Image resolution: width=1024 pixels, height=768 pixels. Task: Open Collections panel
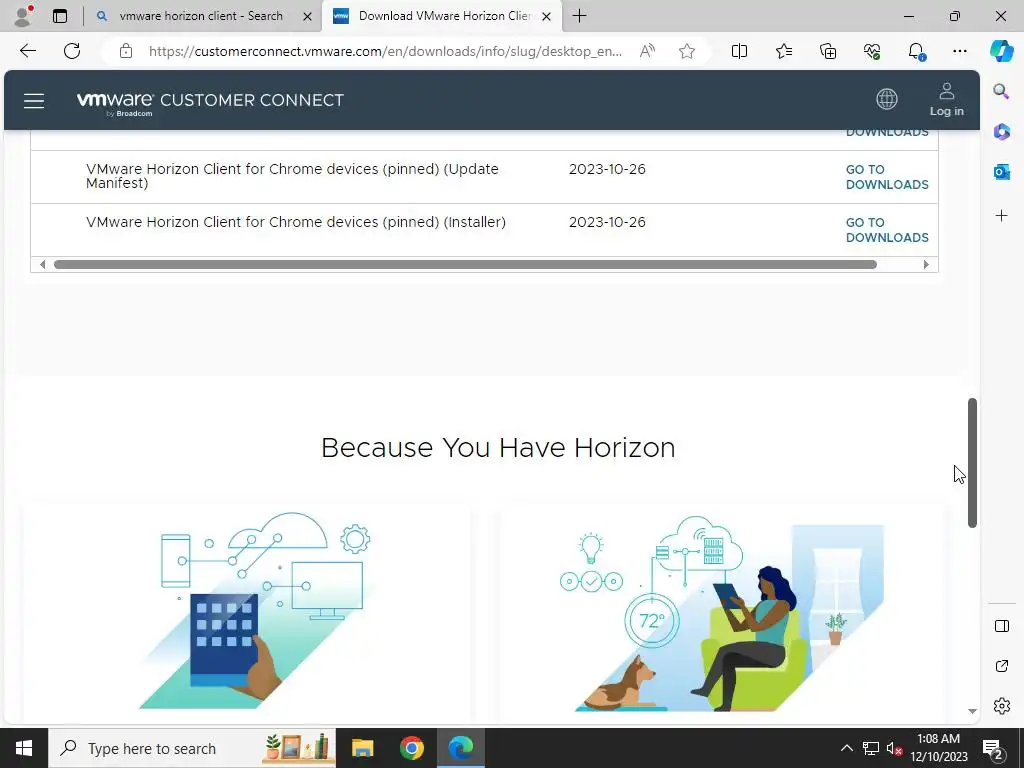coord(827,51)
